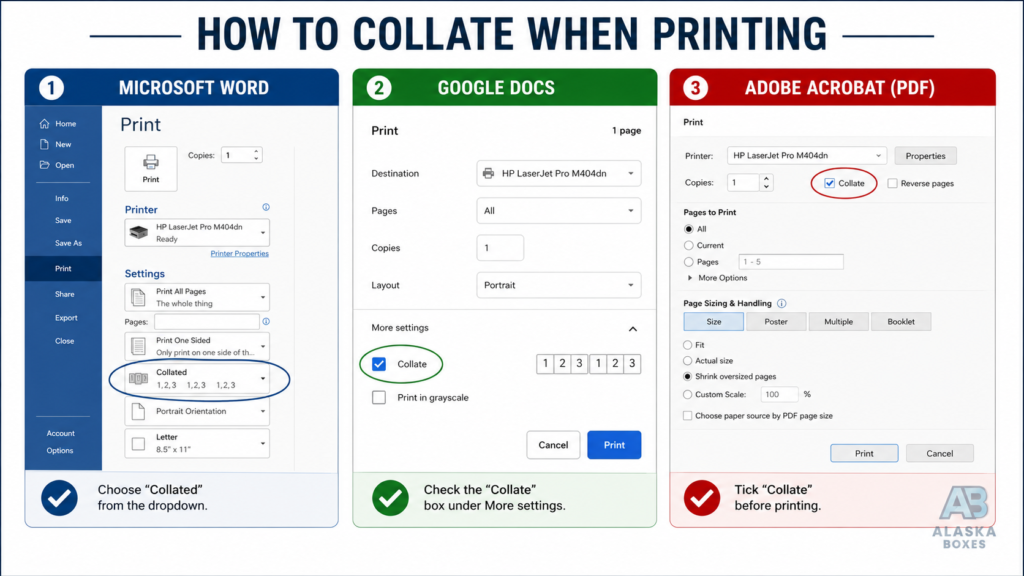Click the HP LaserJet printer icon in Word

pos(138,232)
